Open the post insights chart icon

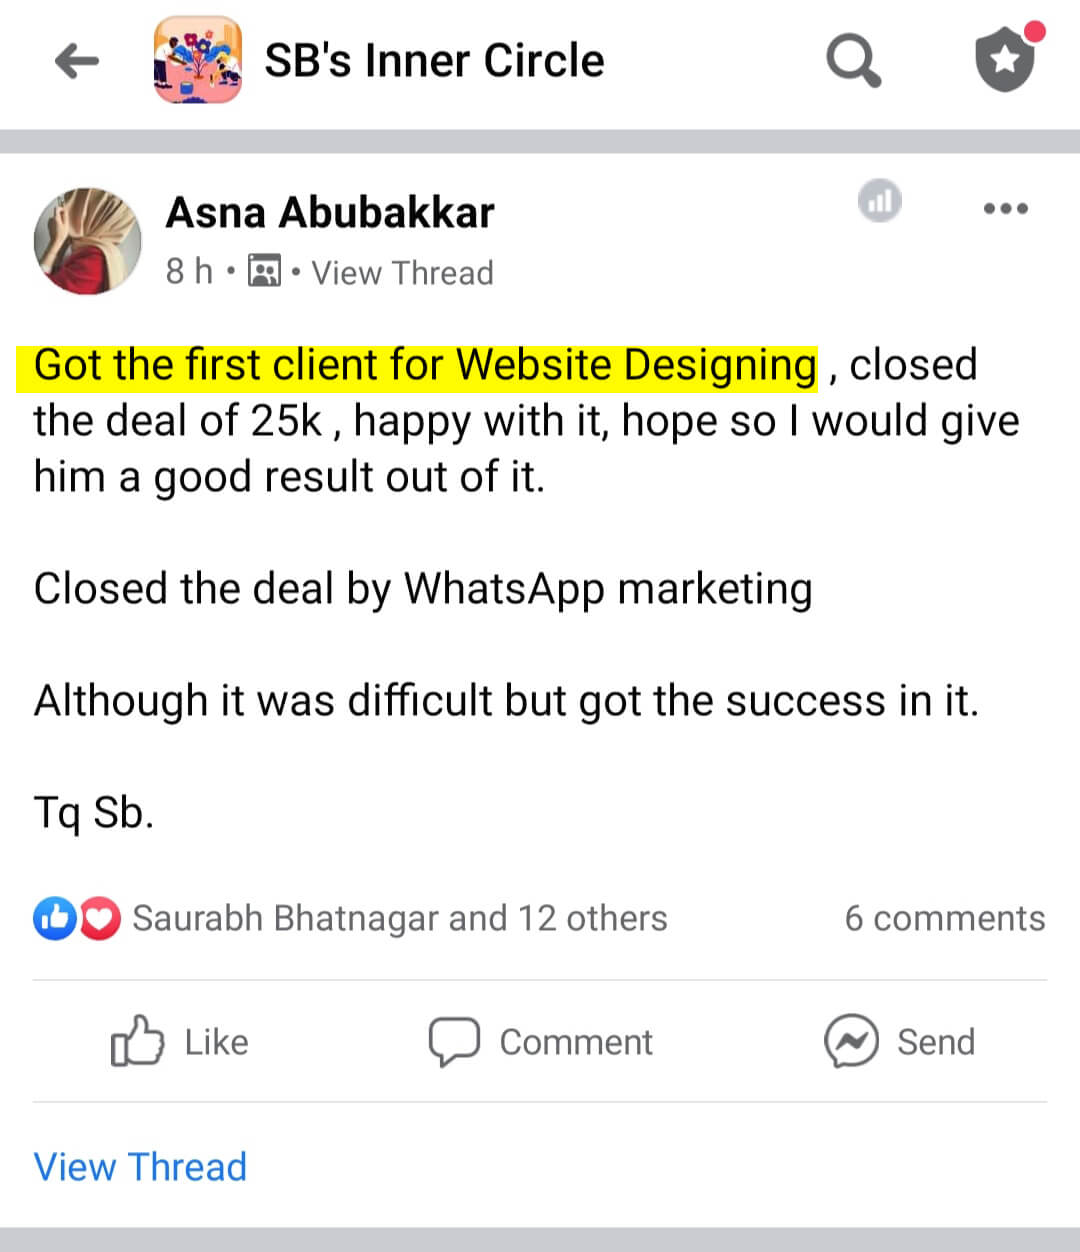point(878,201)
